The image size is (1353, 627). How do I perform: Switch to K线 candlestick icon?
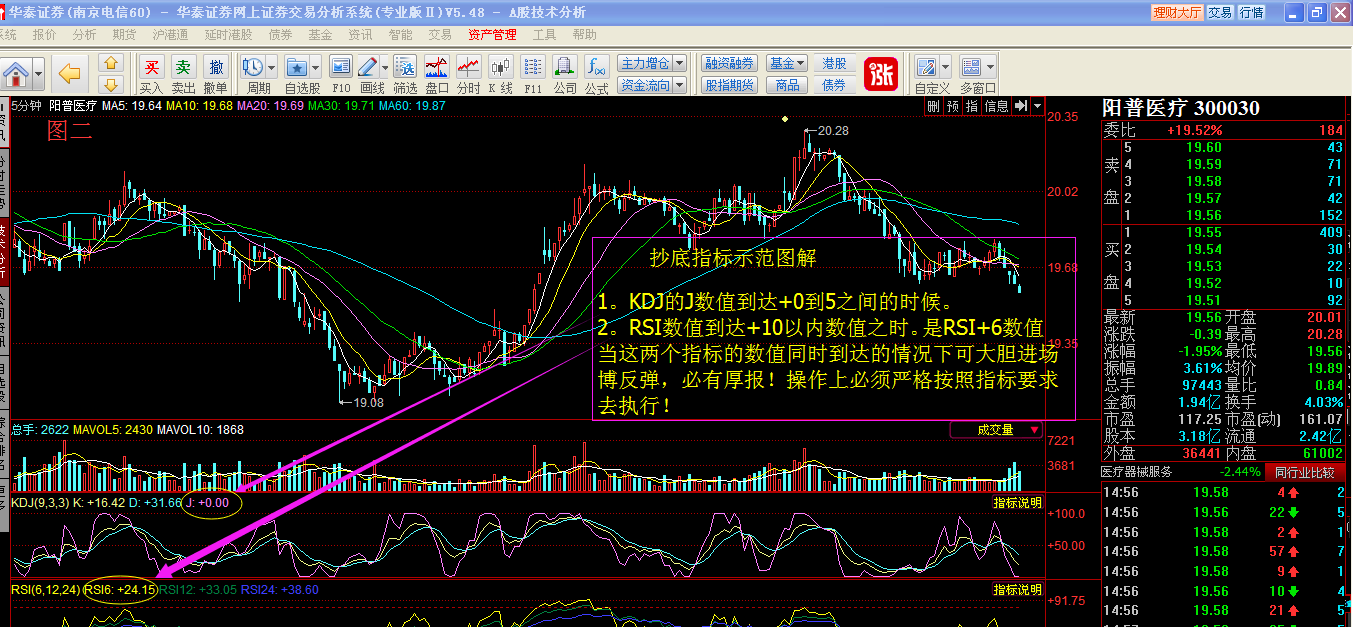tap(500, 67)
